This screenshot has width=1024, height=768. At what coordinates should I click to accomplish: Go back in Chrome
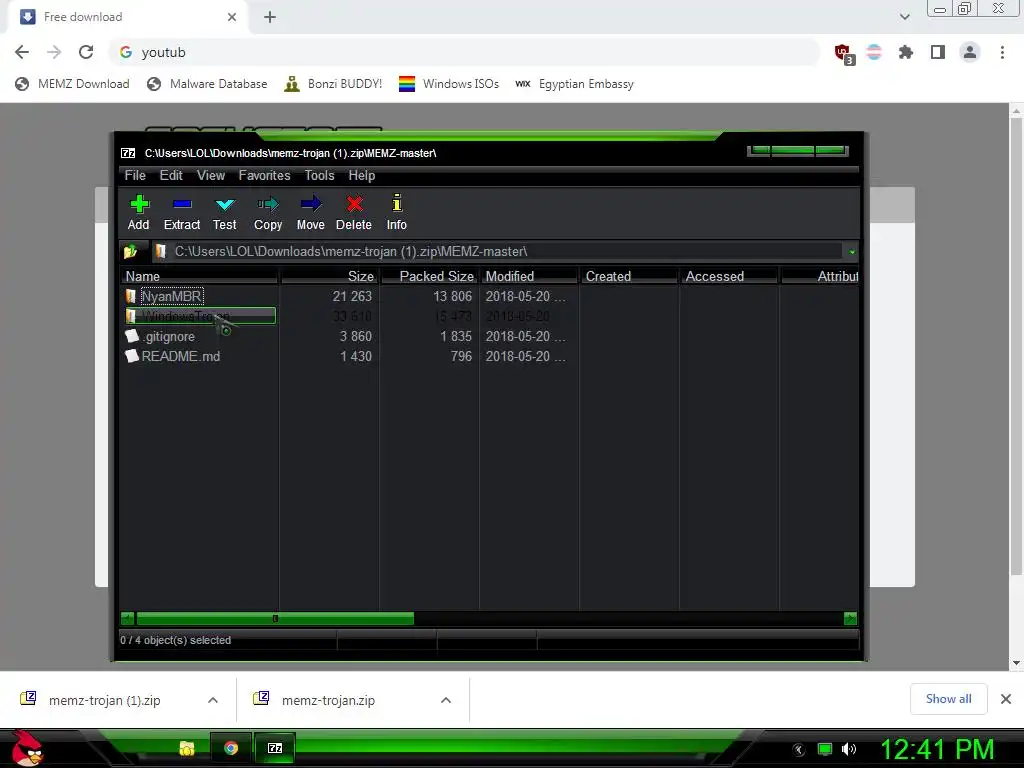click(22, 52)
